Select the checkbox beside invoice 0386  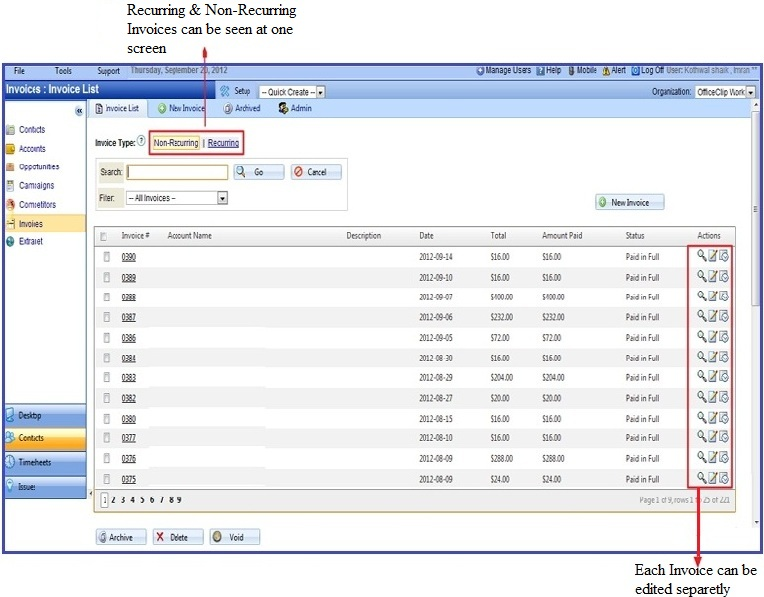tap(107, 338)
